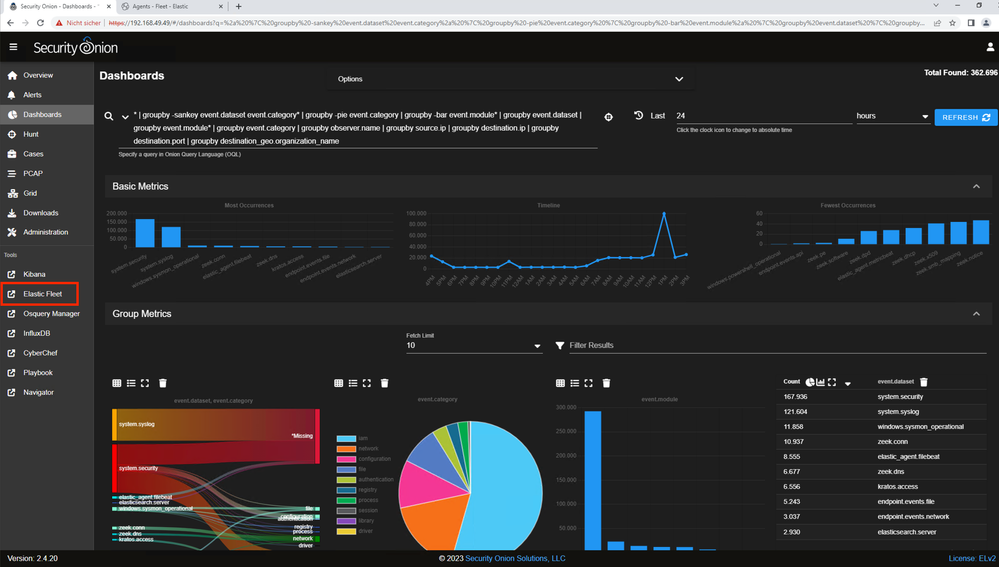
Task: Click the crosshair icon next to the query field
Action: pyautogui.click(x=608, y=117)
